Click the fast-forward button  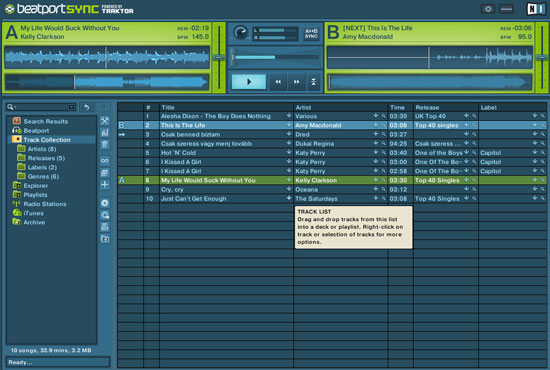click(x=297, y=82)
